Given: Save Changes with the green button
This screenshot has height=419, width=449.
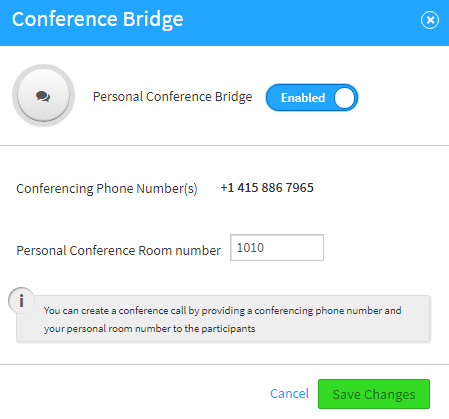Looking at the screenshot, I should click(374, 394).
